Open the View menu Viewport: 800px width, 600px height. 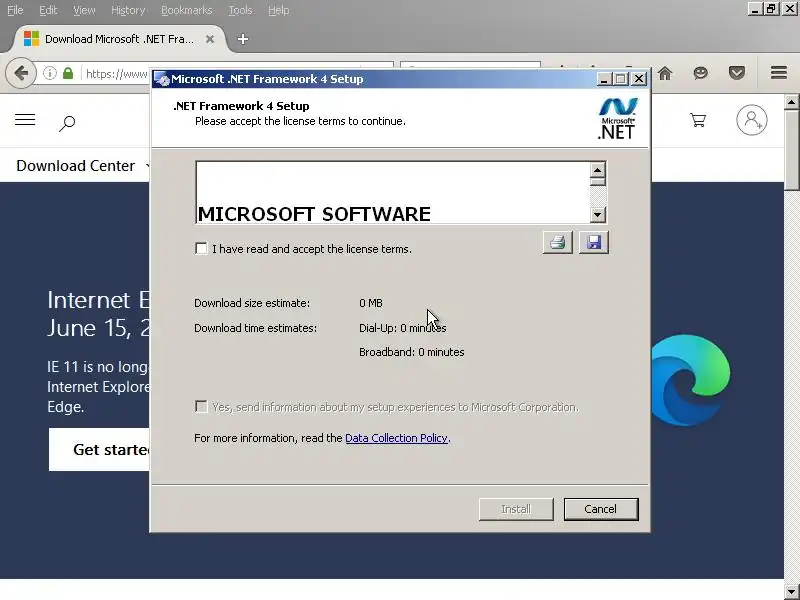[84, 10]
